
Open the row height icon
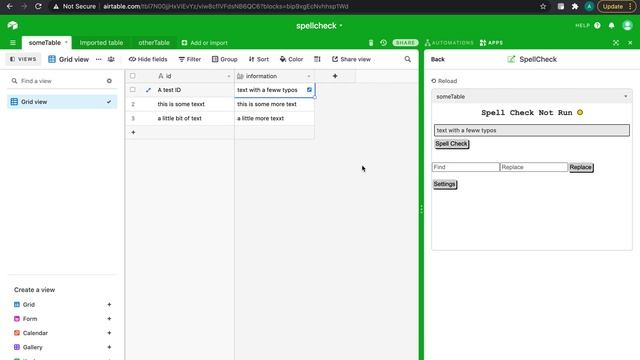click(x=317, y=59)
